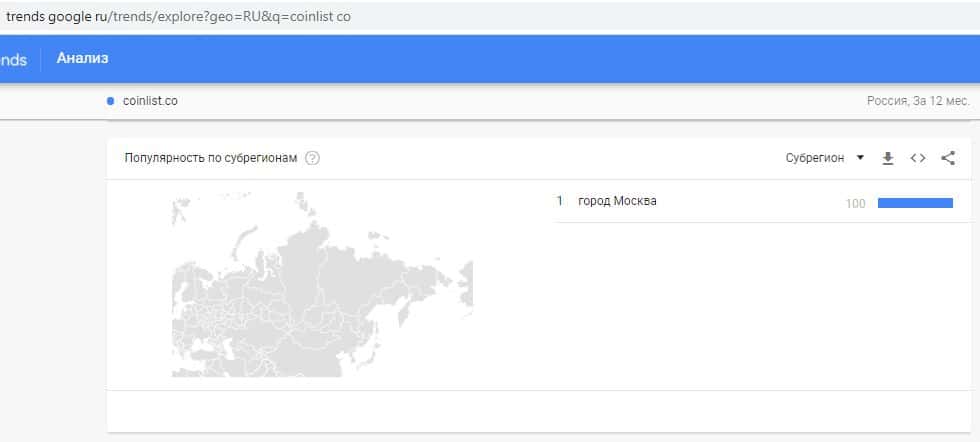Click the blue popularity bar for Москва
This screenshot has width=980, height=442.
click(x=915, y=203)
